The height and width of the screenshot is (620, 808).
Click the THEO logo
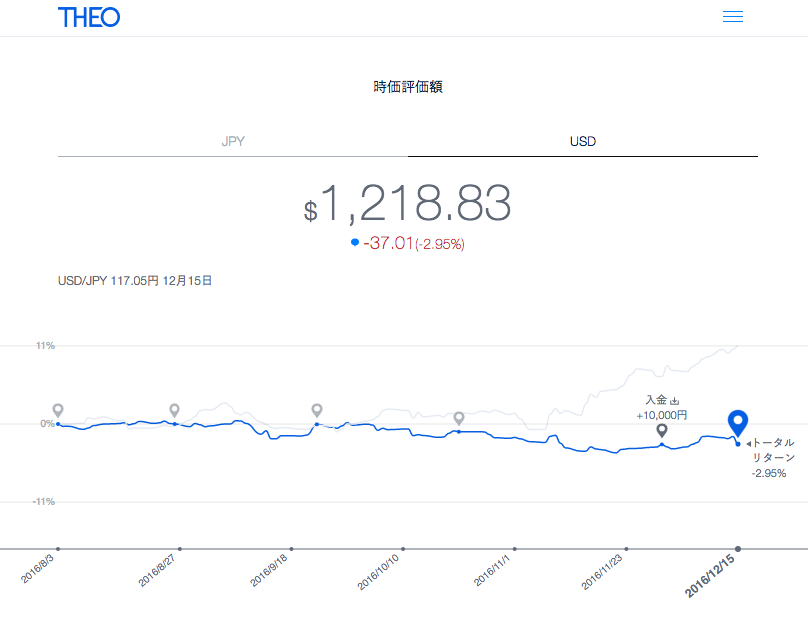tap(89, 18)
